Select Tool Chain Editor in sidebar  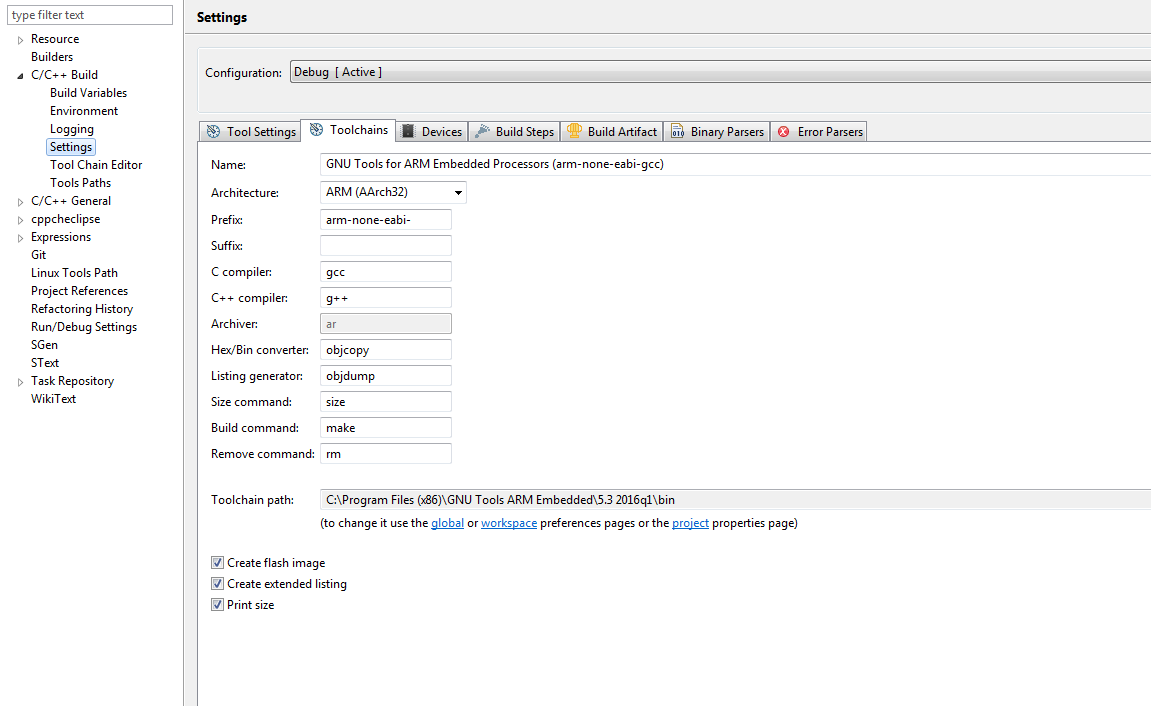(x=96, y=165)
